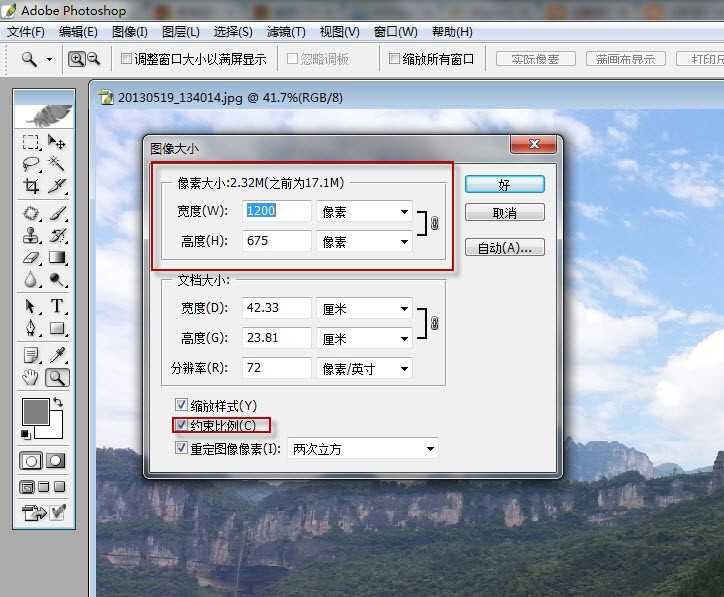Click the foreground color swatch

coord(36,412)
